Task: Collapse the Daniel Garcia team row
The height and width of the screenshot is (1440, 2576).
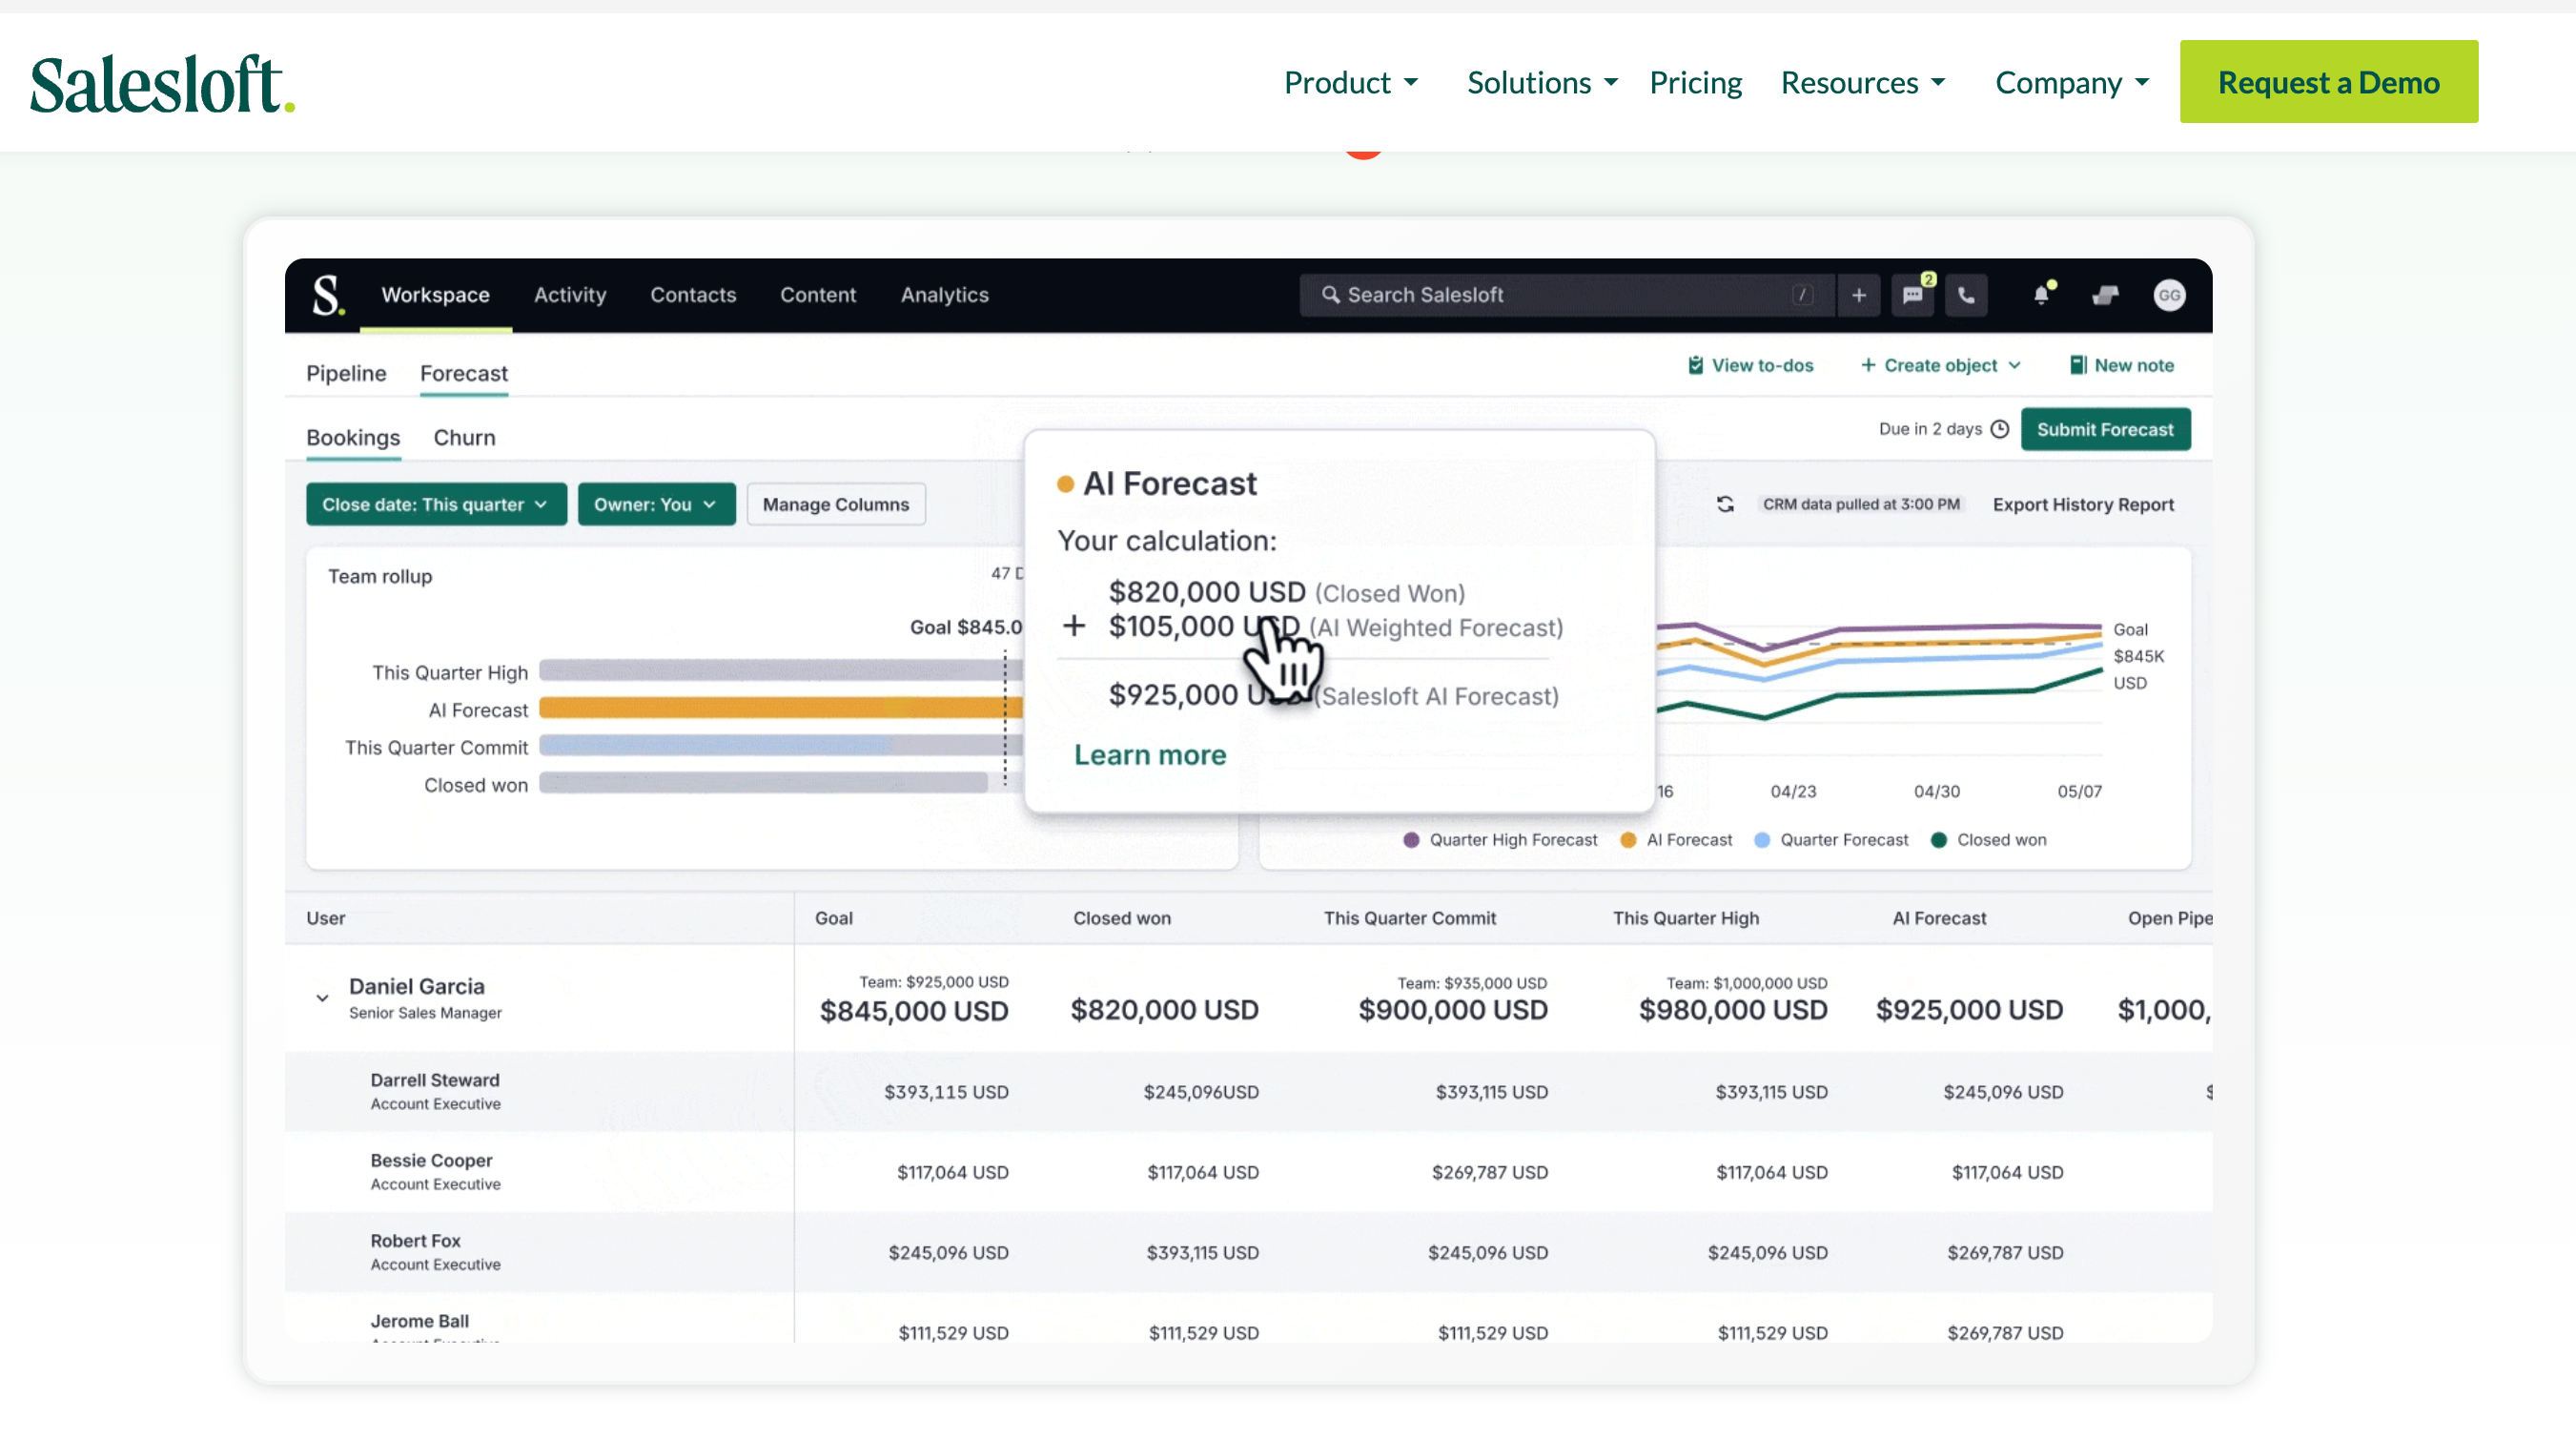Action: tap(322, 998)
